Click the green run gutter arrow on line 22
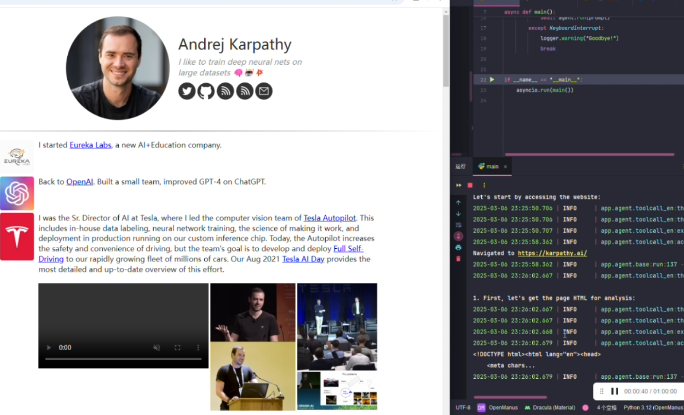 [492, 79]
